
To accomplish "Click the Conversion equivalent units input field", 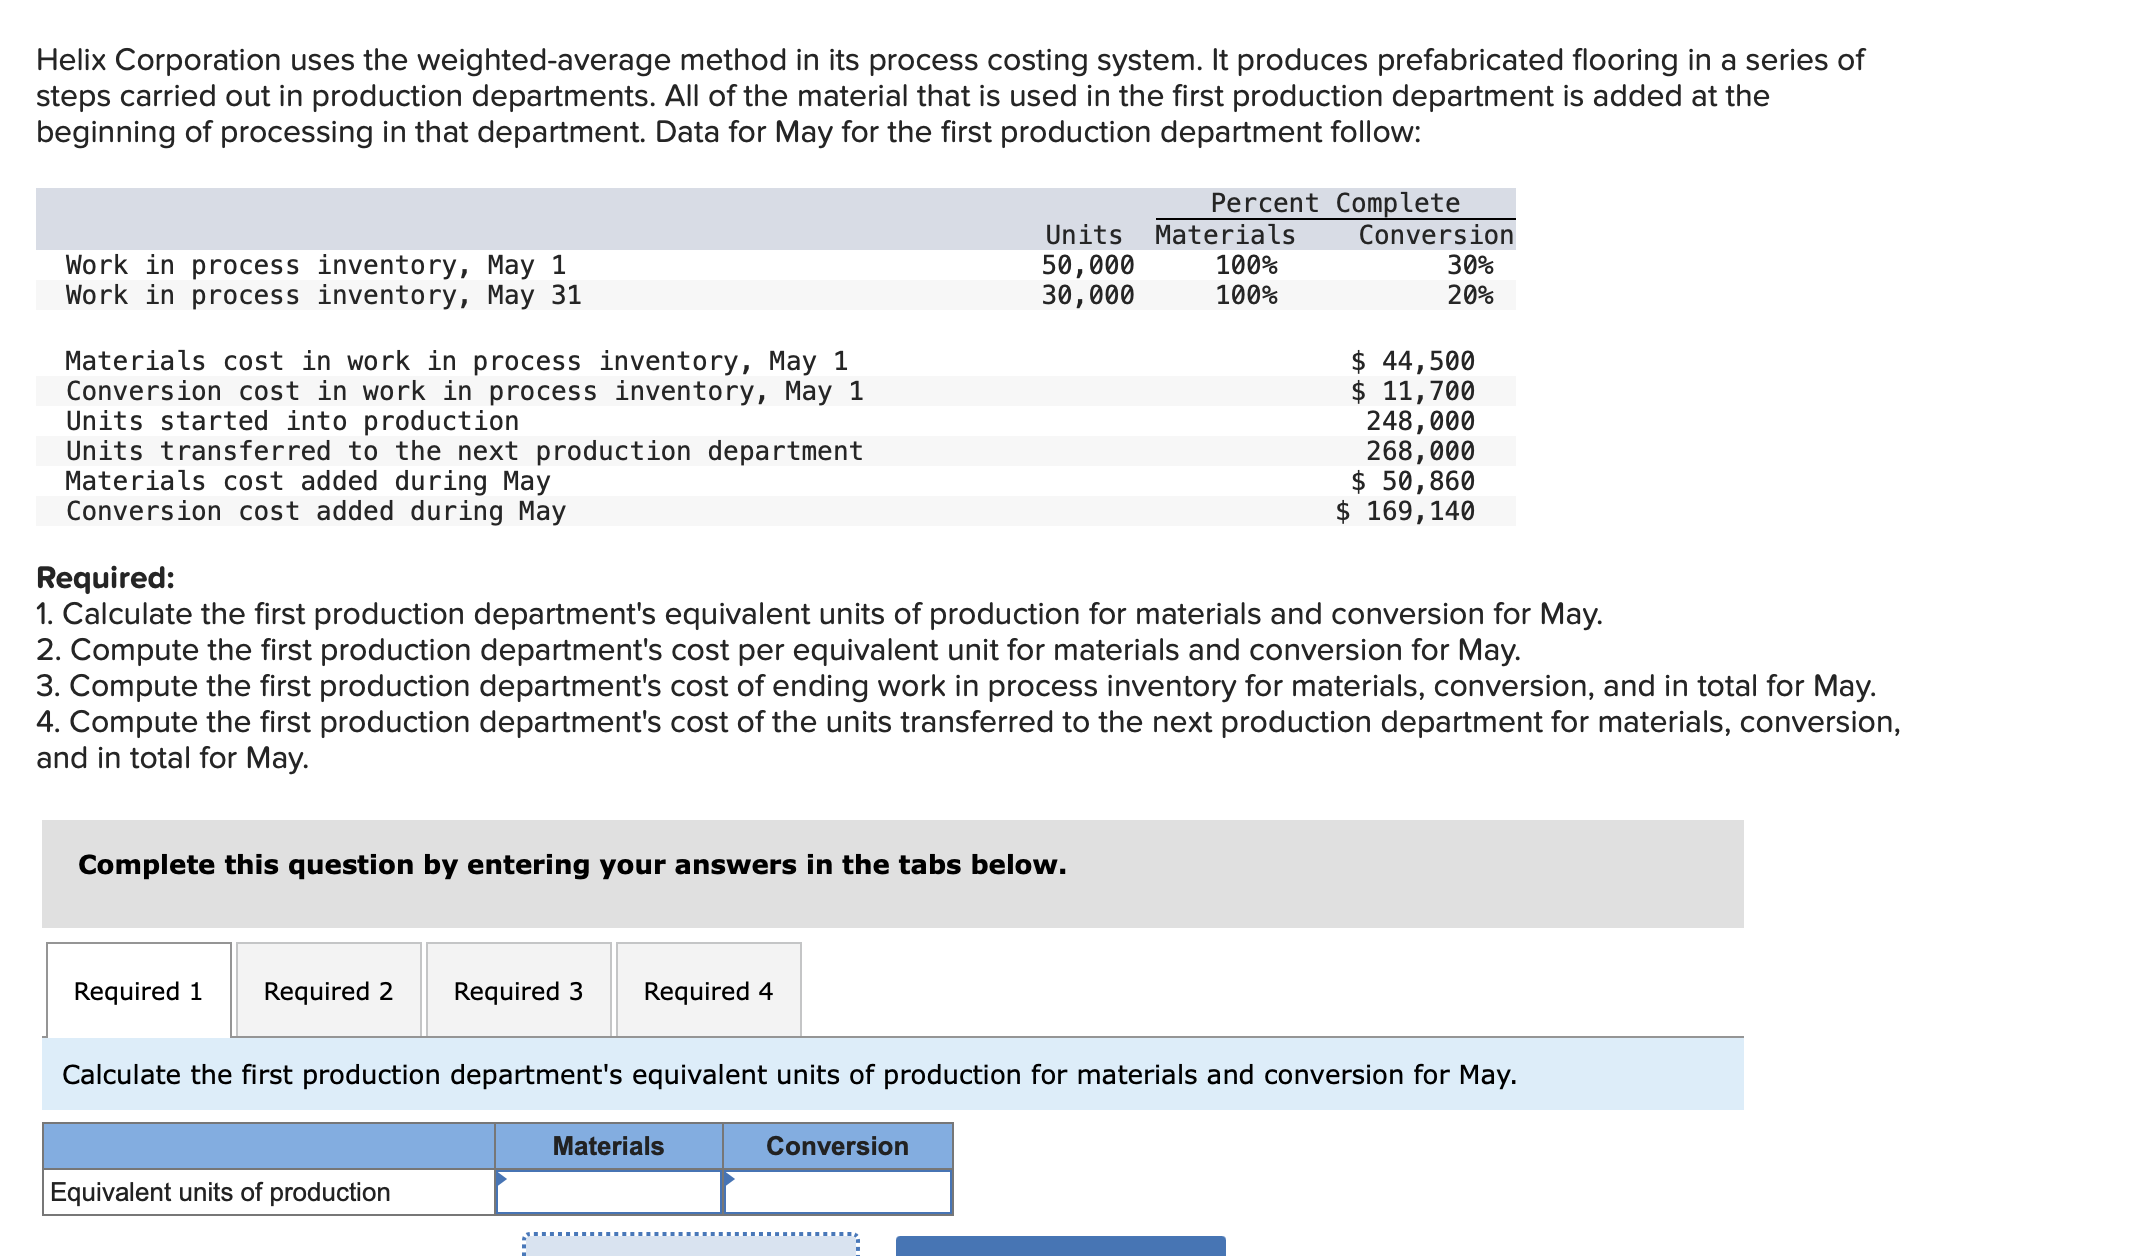I will coord(838,1192).
